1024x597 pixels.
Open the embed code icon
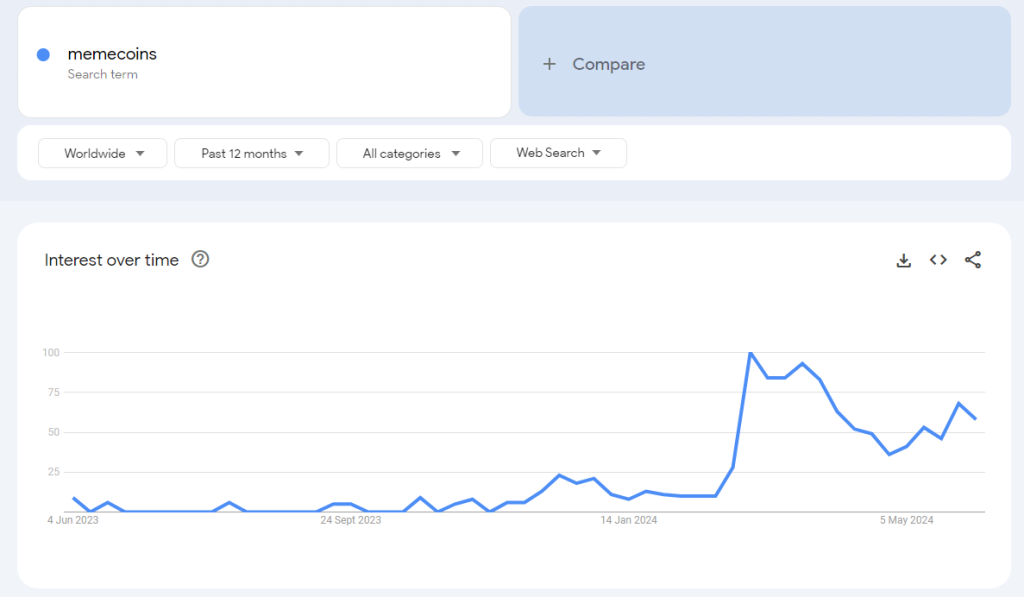pyautogui.click(x=938, y=260)
